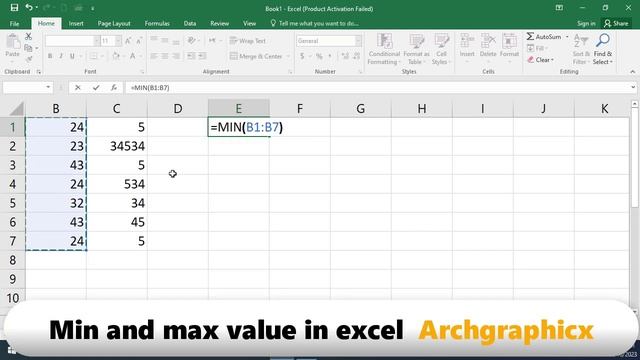Decrease the font size
The image size is (640, 360).
click(x=139, y=41)
